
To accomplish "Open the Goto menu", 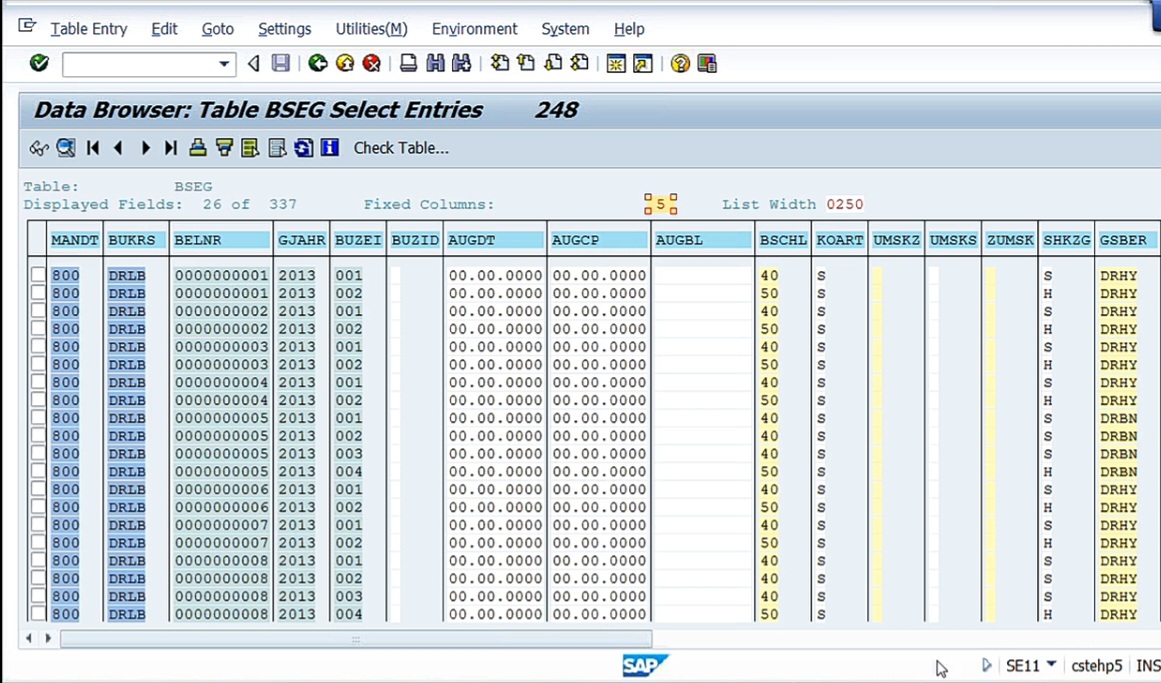I will pos(218,29).
